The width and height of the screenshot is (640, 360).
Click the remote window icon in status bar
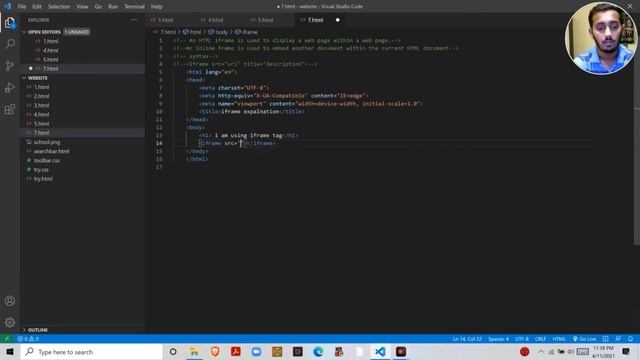7,339
